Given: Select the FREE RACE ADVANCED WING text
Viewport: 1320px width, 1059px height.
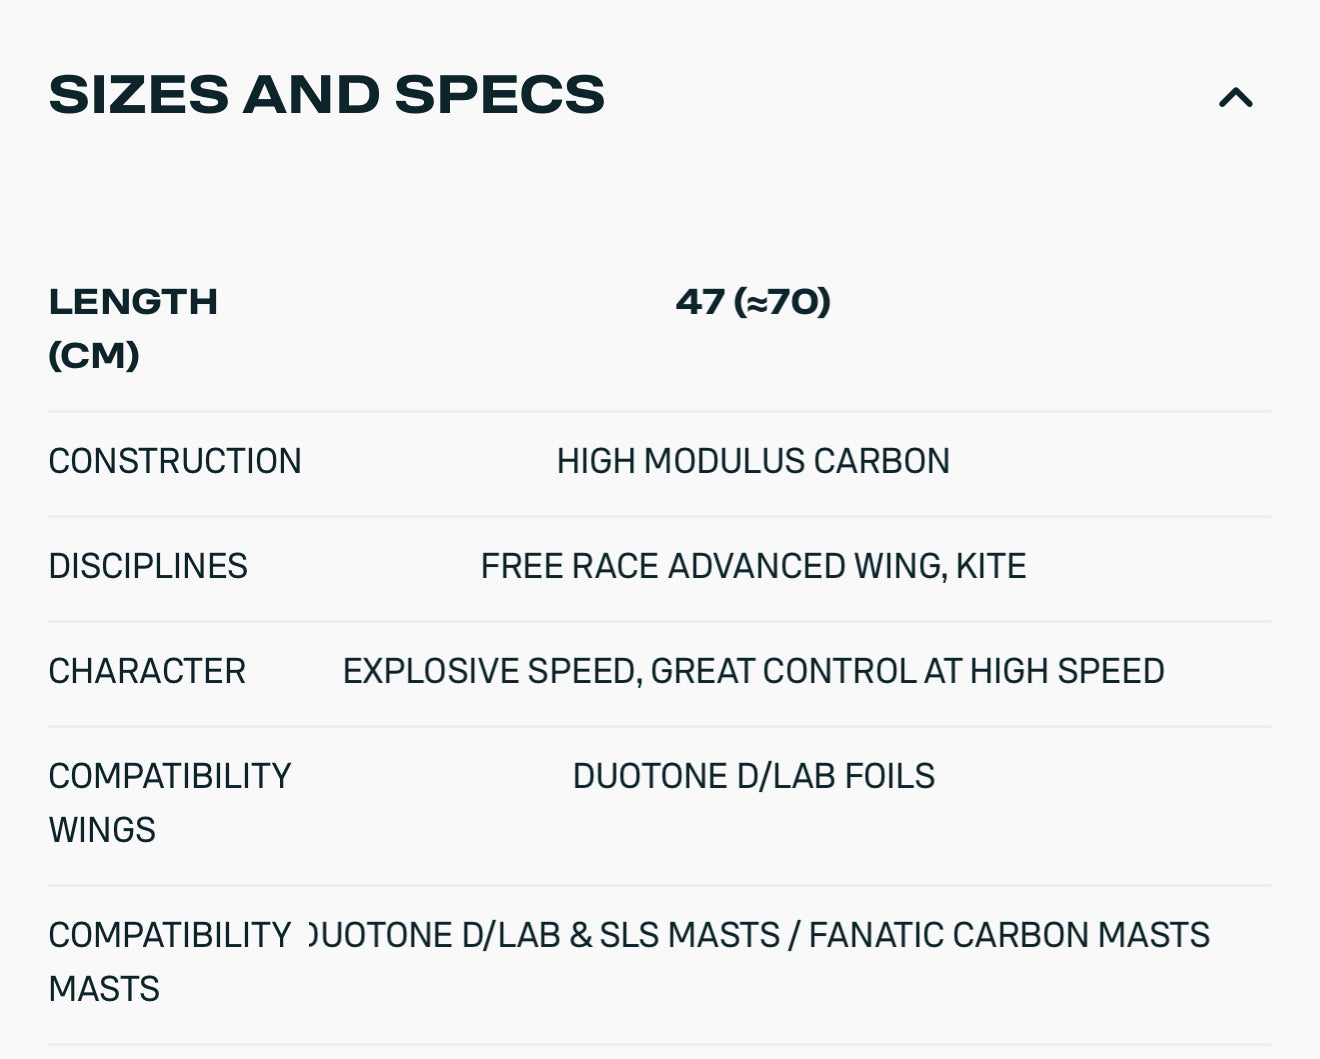Looking at the screenshot, I should [x=712, y=566].
